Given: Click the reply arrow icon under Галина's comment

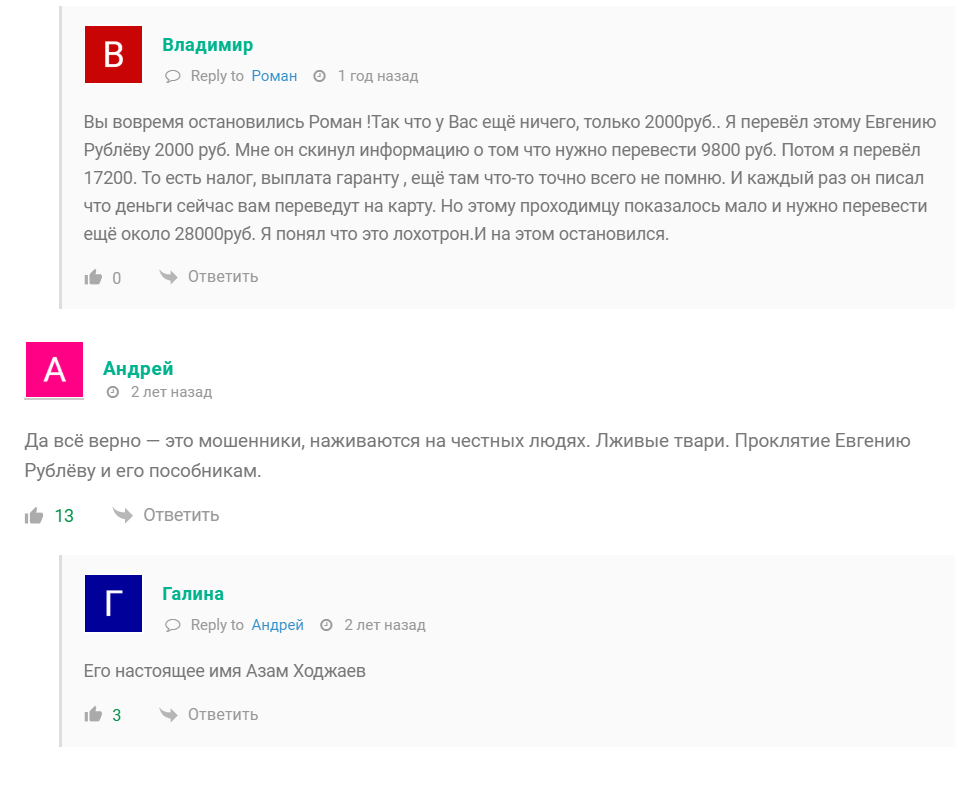Looking at the screenshot, I should pos(168,714).
